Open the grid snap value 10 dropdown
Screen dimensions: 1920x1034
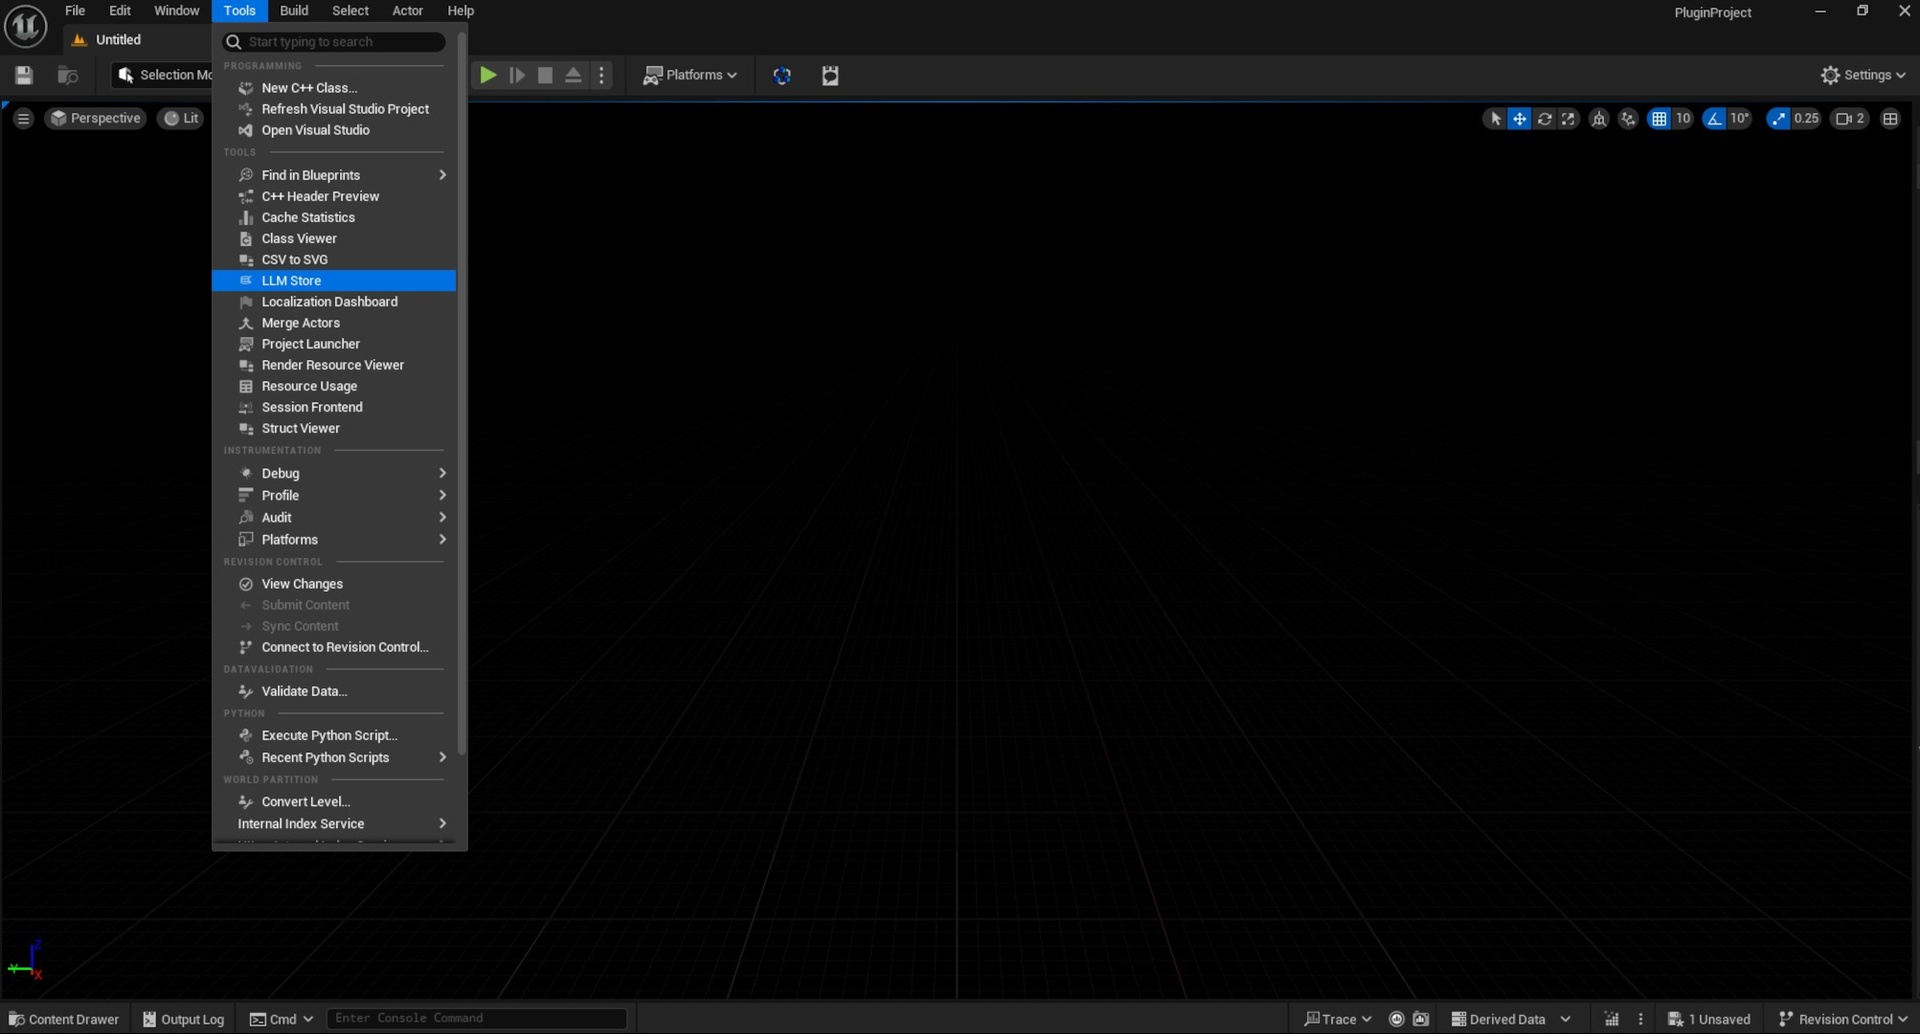tap(1683, 118)
